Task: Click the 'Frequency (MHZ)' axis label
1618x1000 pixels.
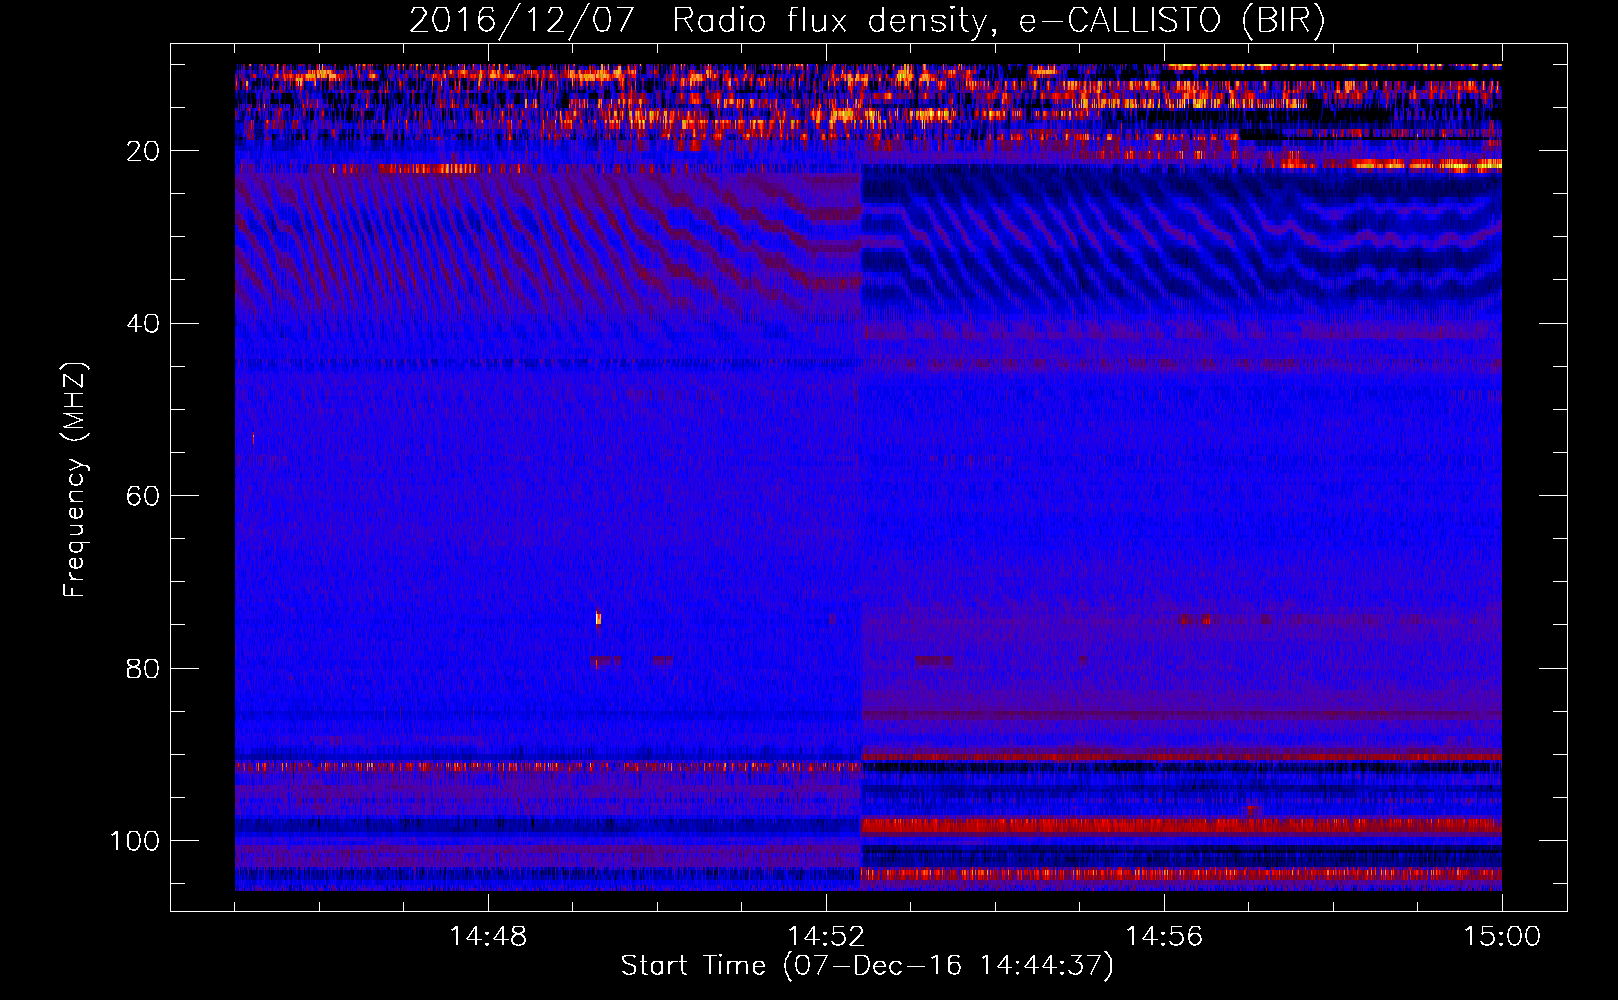Action: (75, 480)
